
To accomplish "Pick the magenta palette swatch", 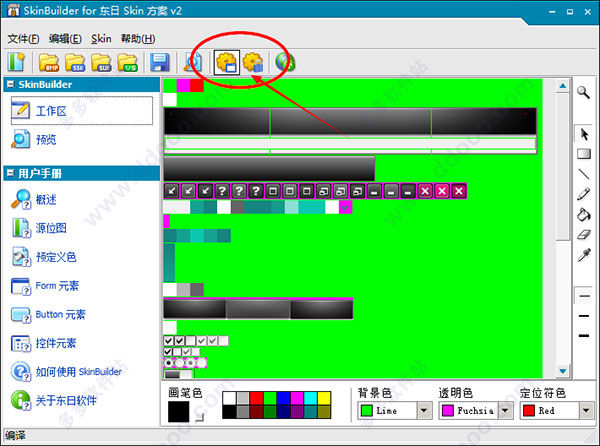I will [x=297, y=398].
